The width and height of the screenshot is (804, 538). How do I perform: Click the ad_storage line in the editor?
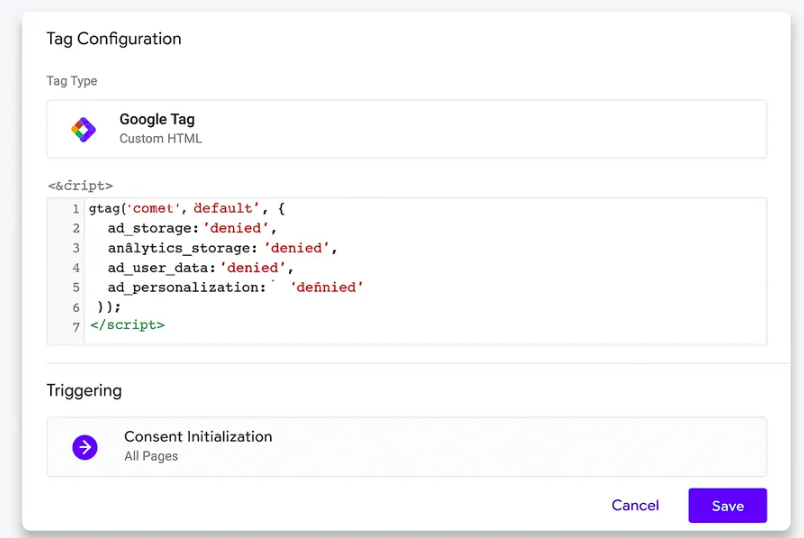(x=192, y=228)
